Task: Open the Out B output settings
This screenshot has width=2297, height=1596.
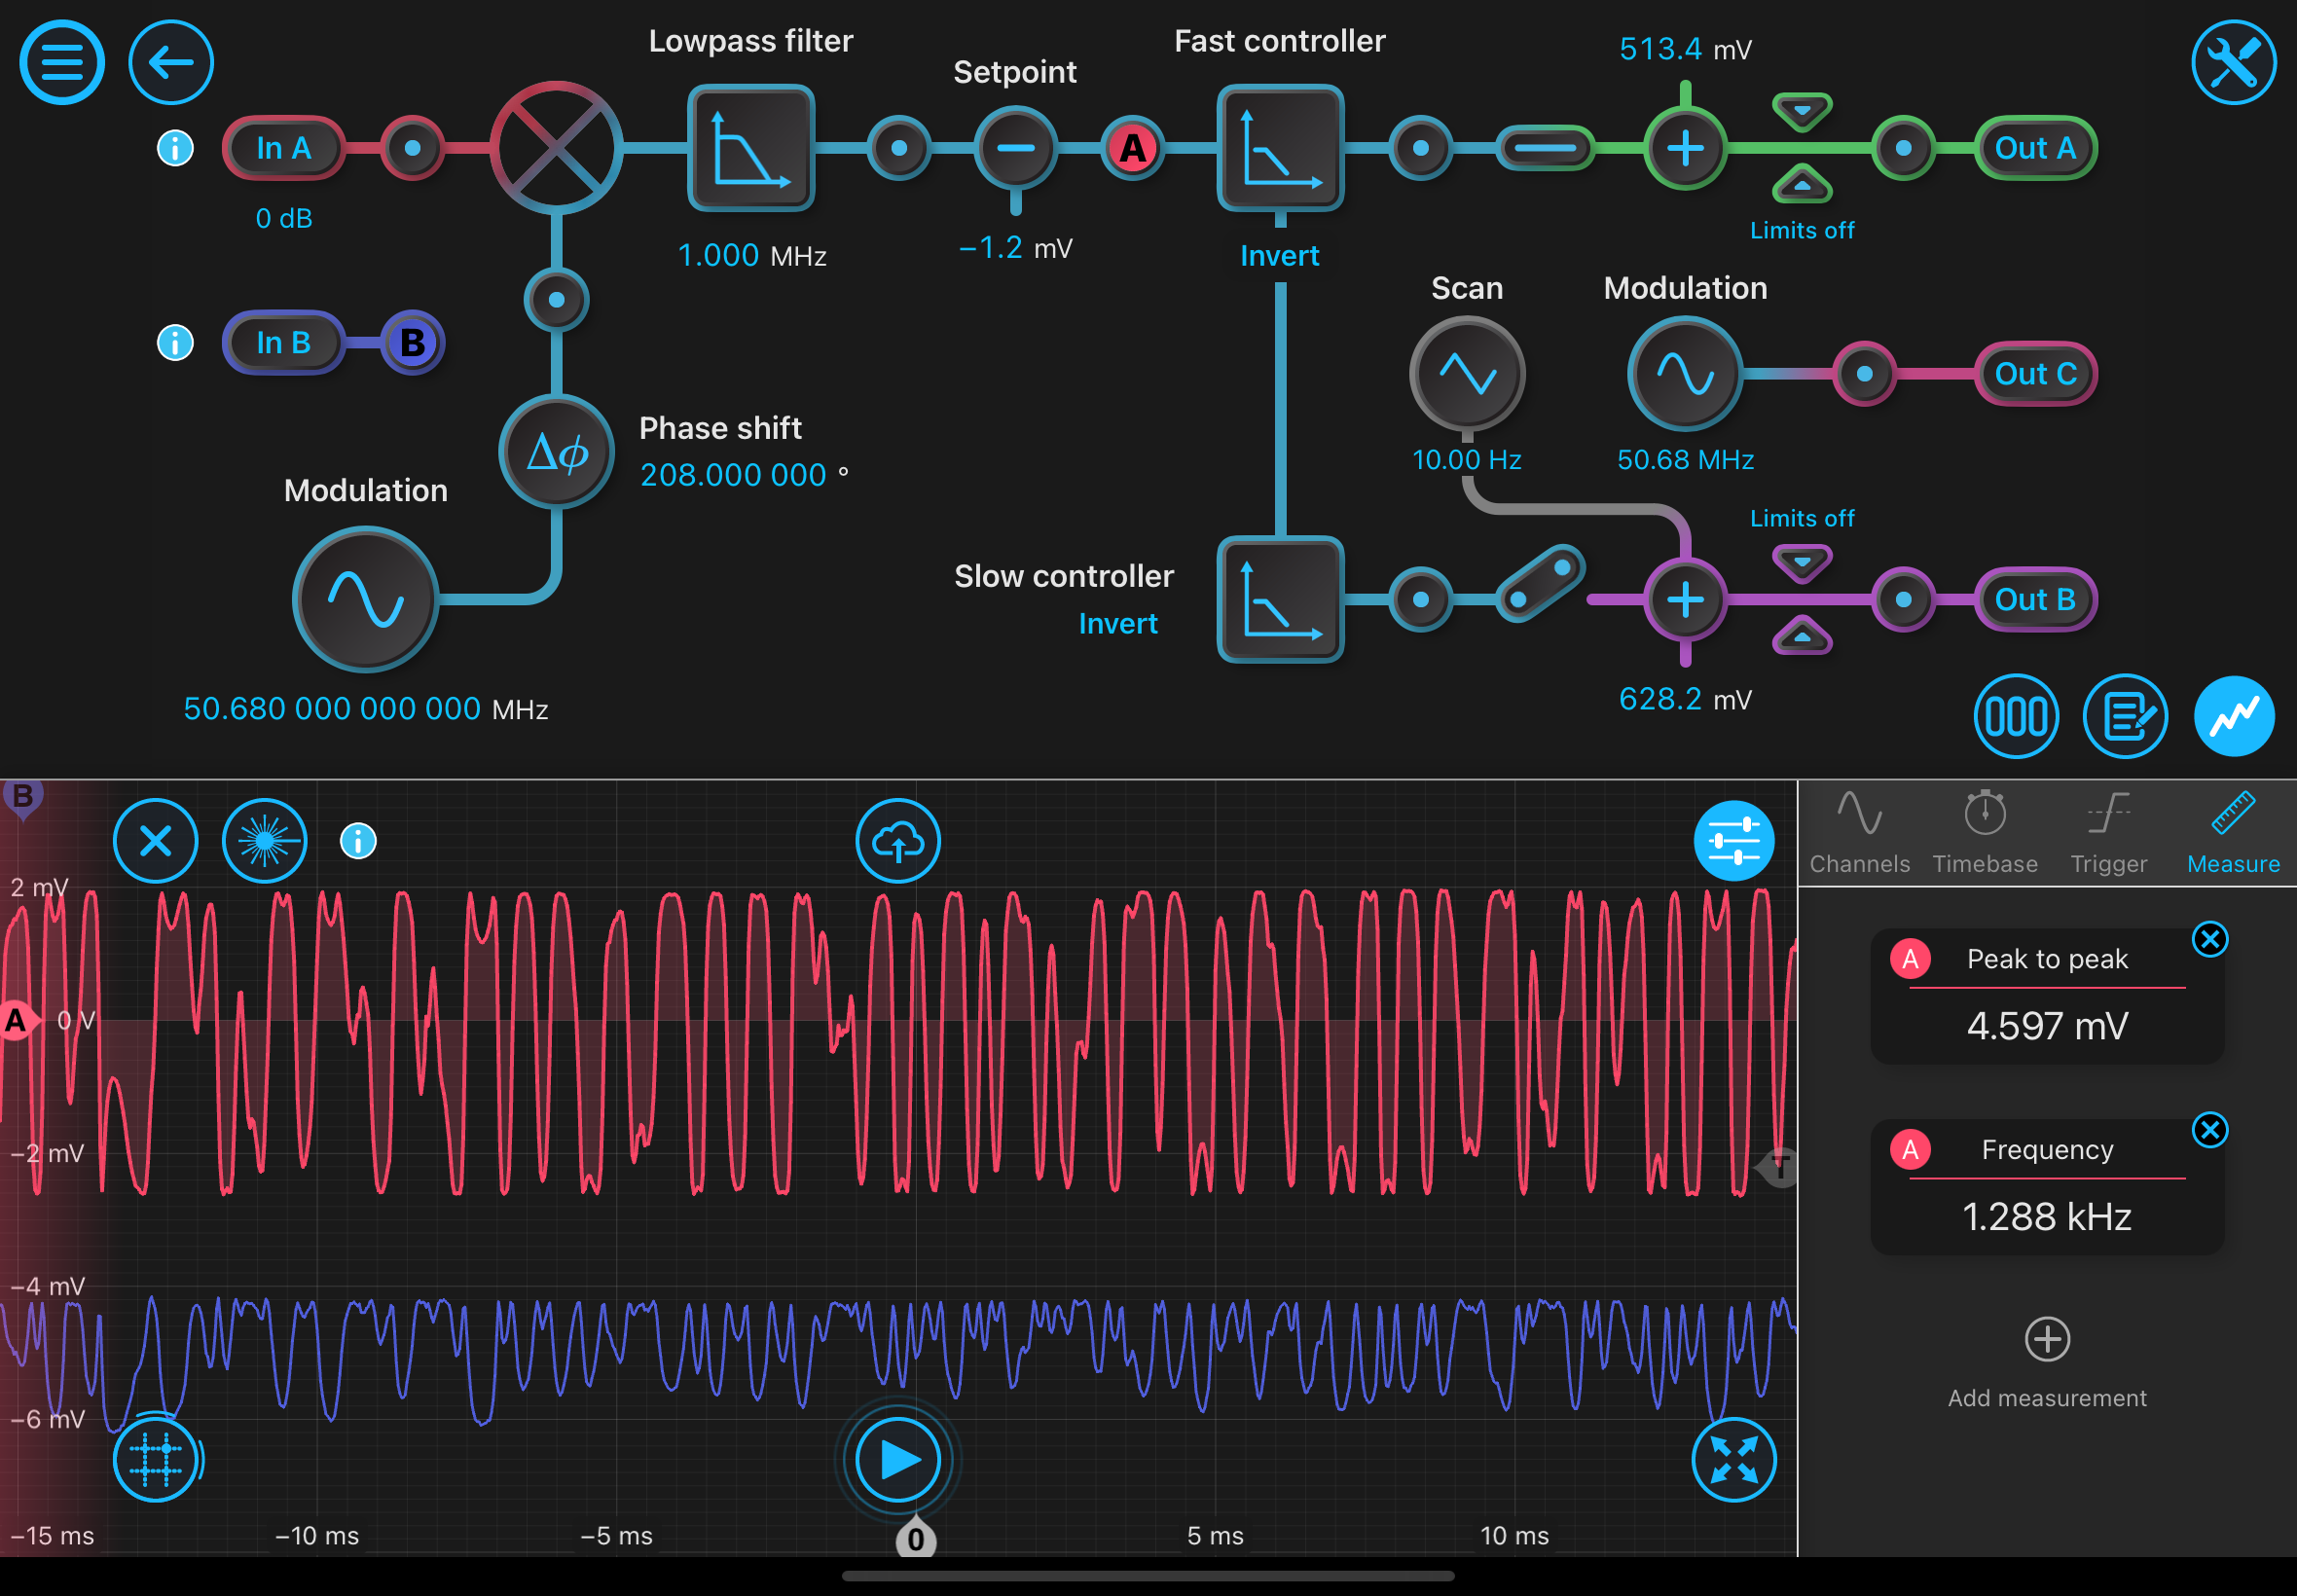Action: pyautogui.click(x=2035, y=599)
